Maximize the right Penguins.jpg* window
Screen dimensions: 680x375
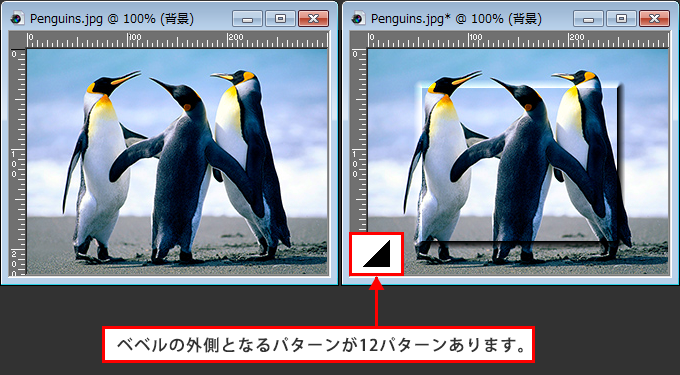point(621,19)
